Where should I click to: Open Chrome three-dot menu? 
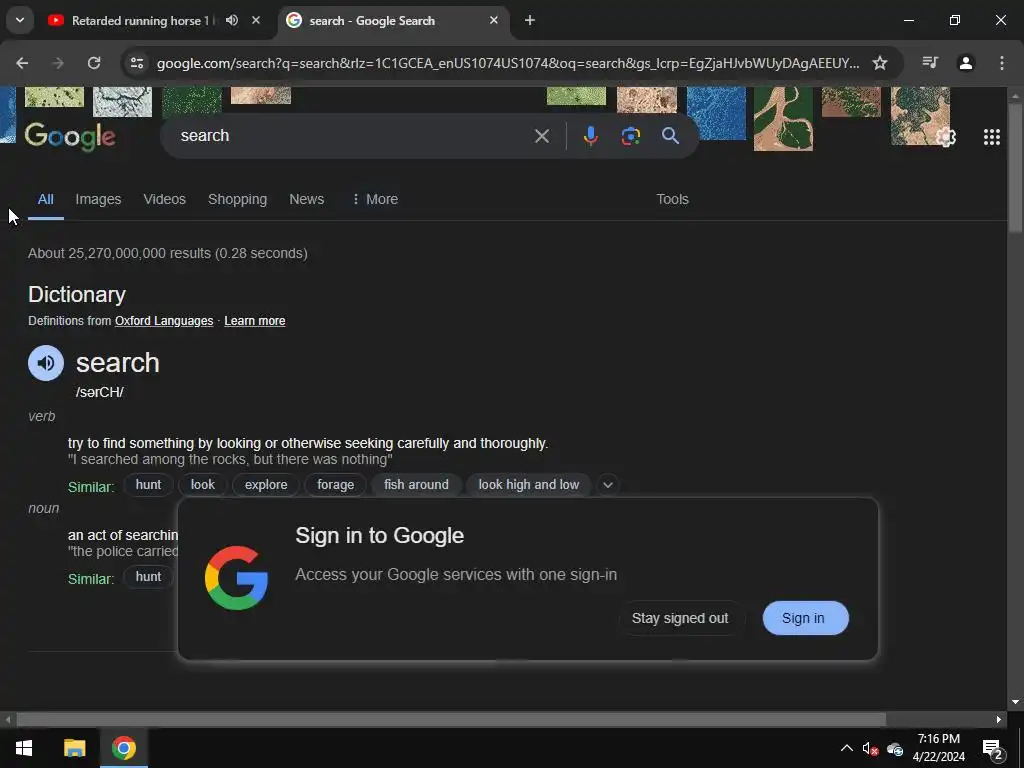point(1001,63)
